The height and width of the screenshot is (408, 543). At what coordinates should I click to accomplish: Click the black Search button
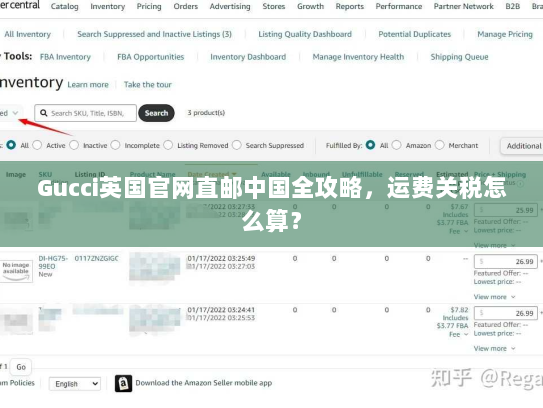157,113
